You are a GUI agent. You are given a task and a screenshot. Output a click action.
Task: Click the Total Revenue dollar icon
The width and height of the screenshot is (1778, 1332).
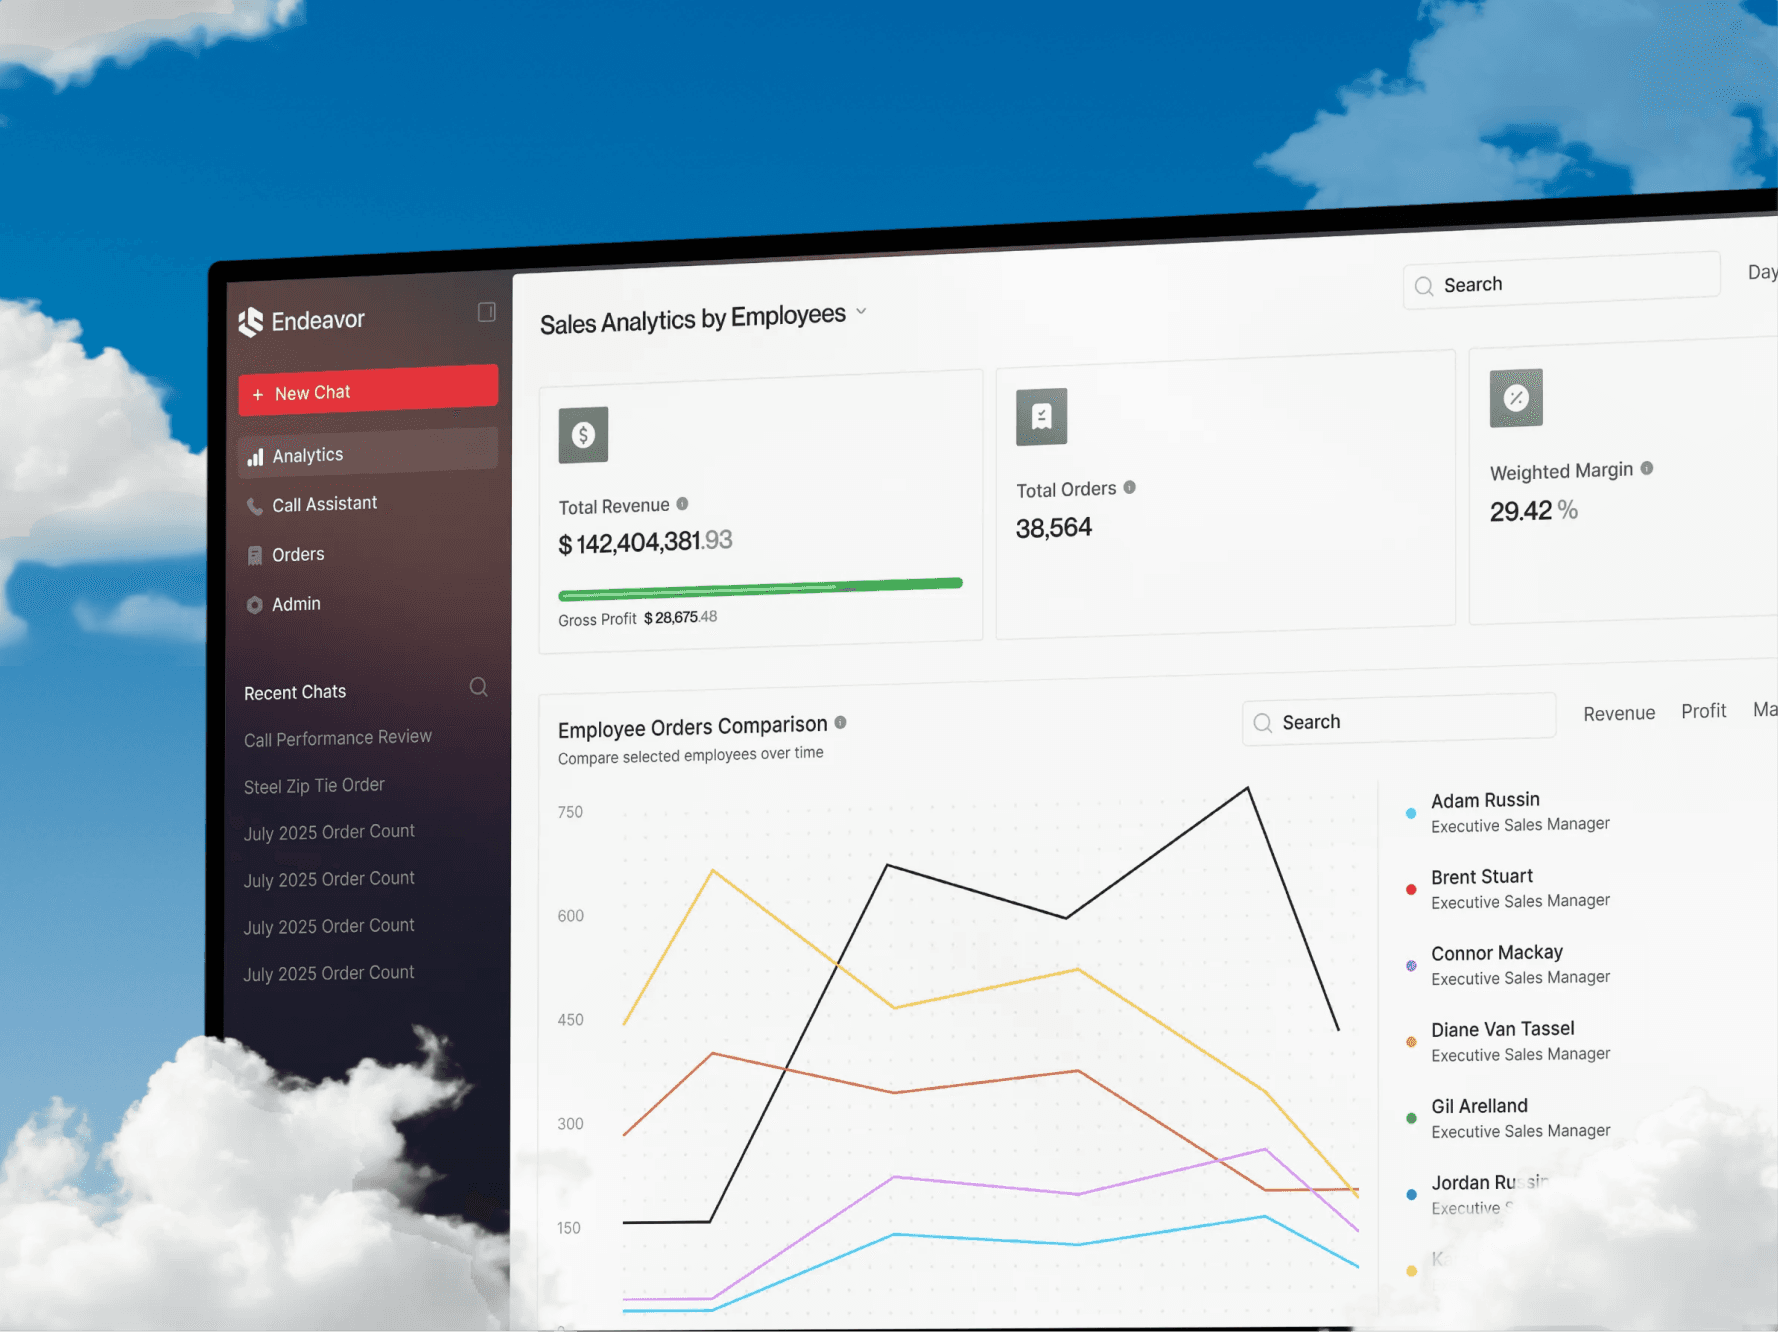pyautogui.click(x=583, y=435)
